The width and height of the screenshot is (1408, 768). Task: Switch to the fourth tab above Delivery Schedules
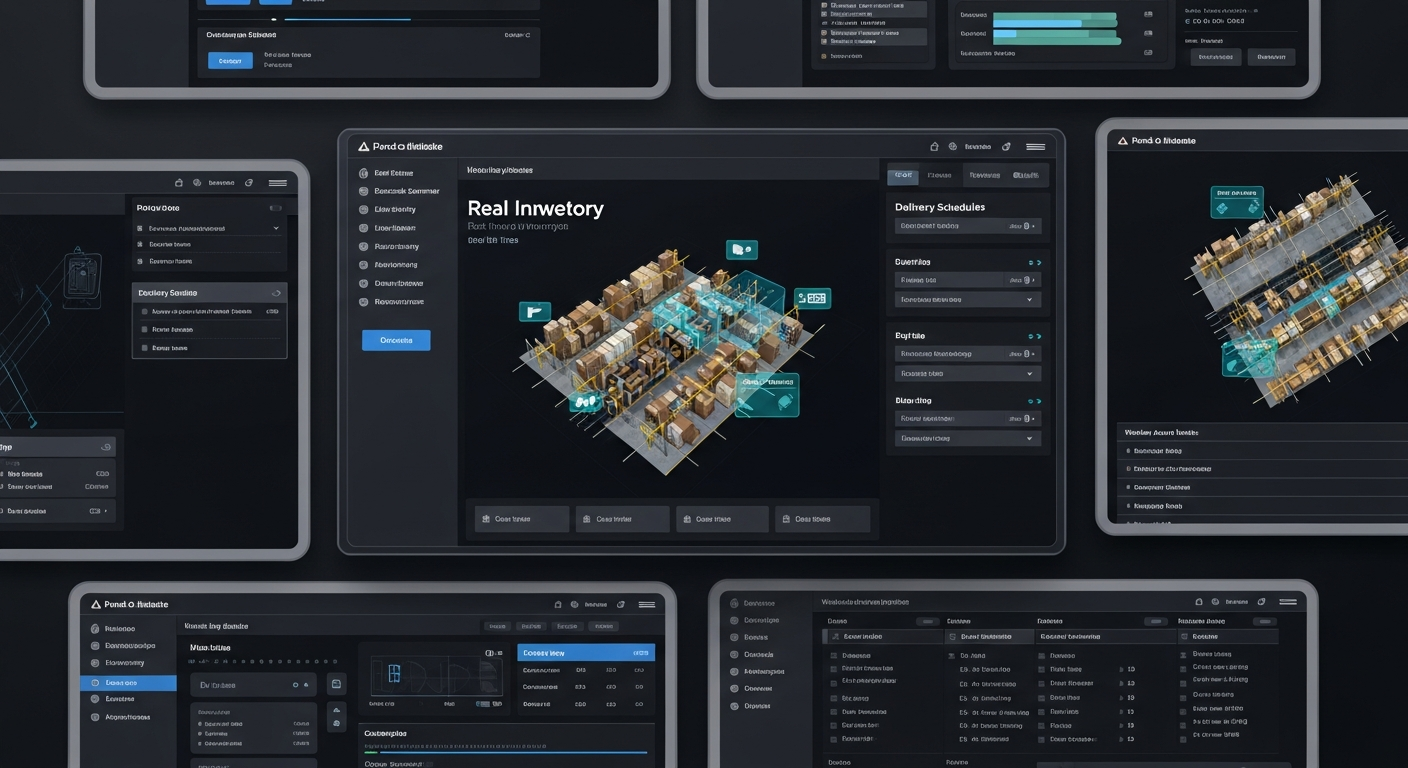[x=1026, y=175]
